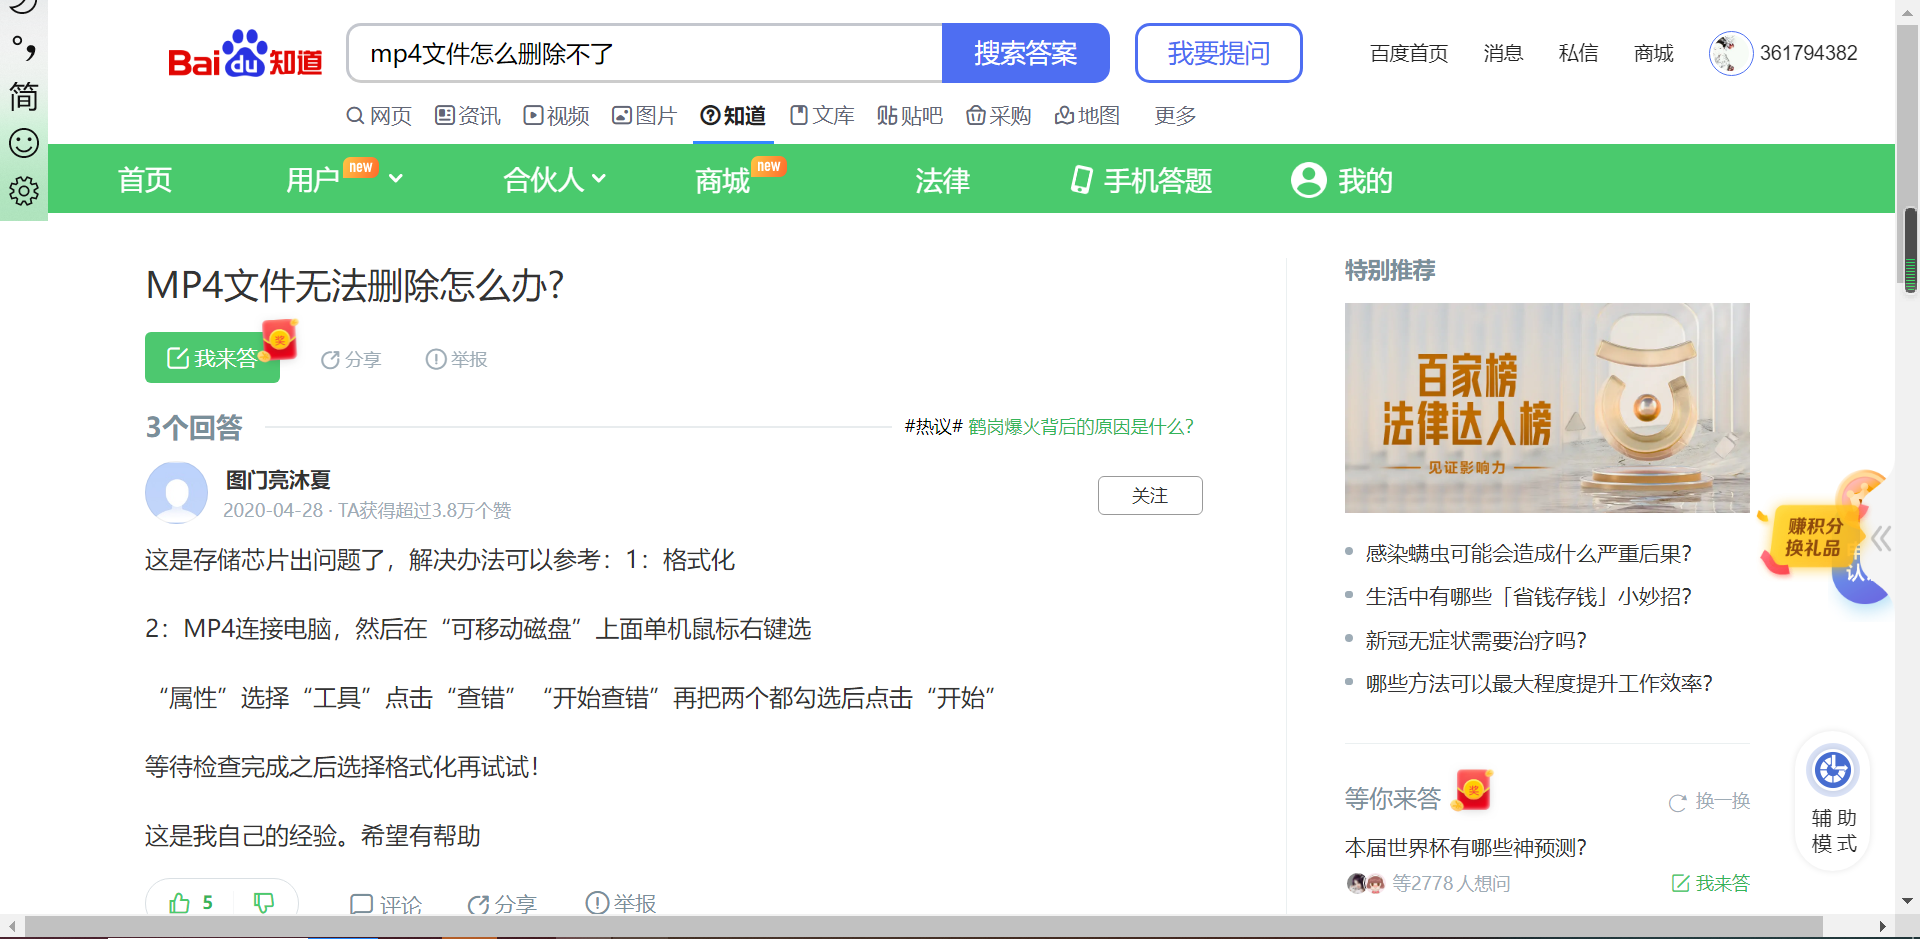Click the 我要提问 ask question button

[1218, 53]
